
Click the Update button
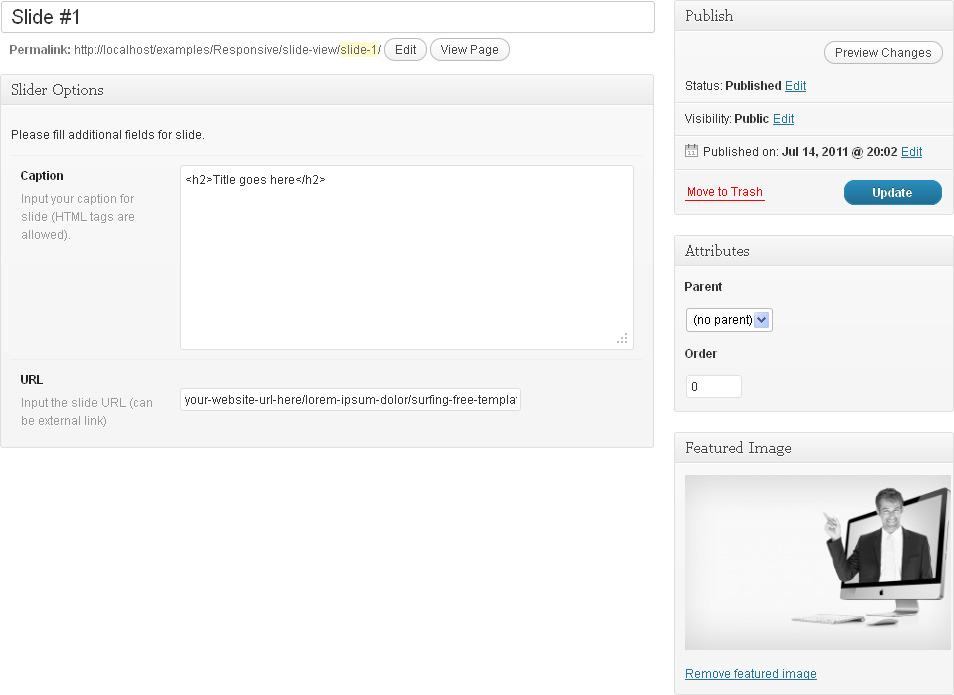click(x=892, y=193)
